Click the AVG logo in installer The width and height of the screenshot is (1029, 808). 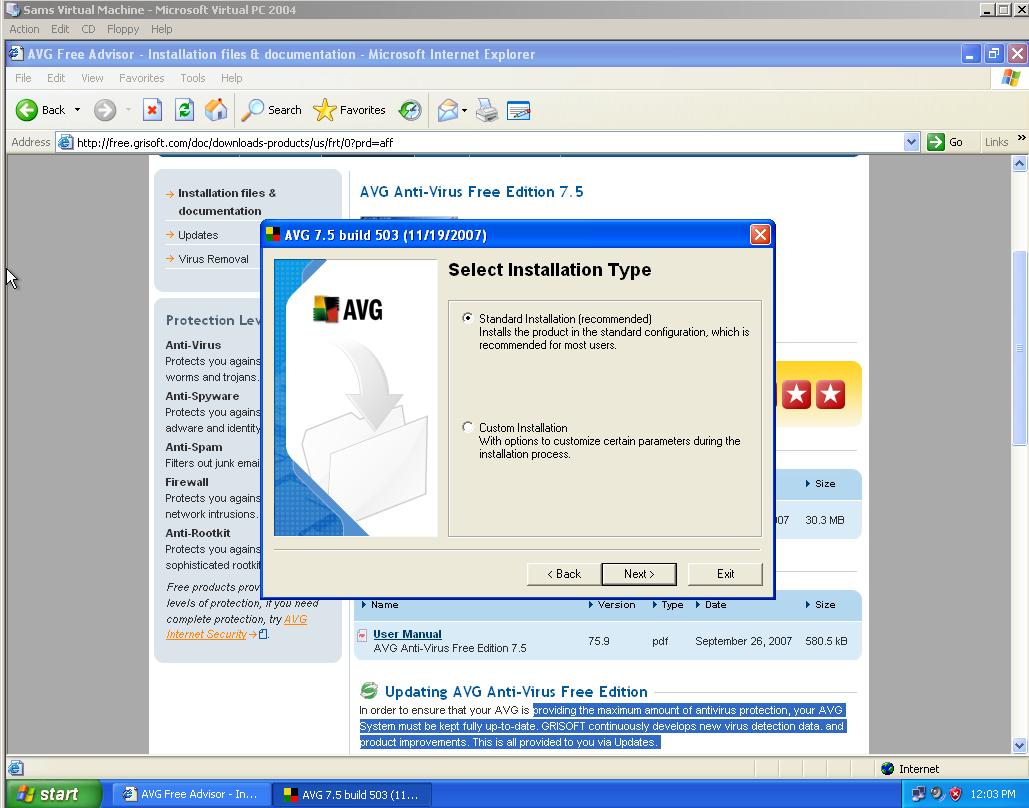click(348, 309)
